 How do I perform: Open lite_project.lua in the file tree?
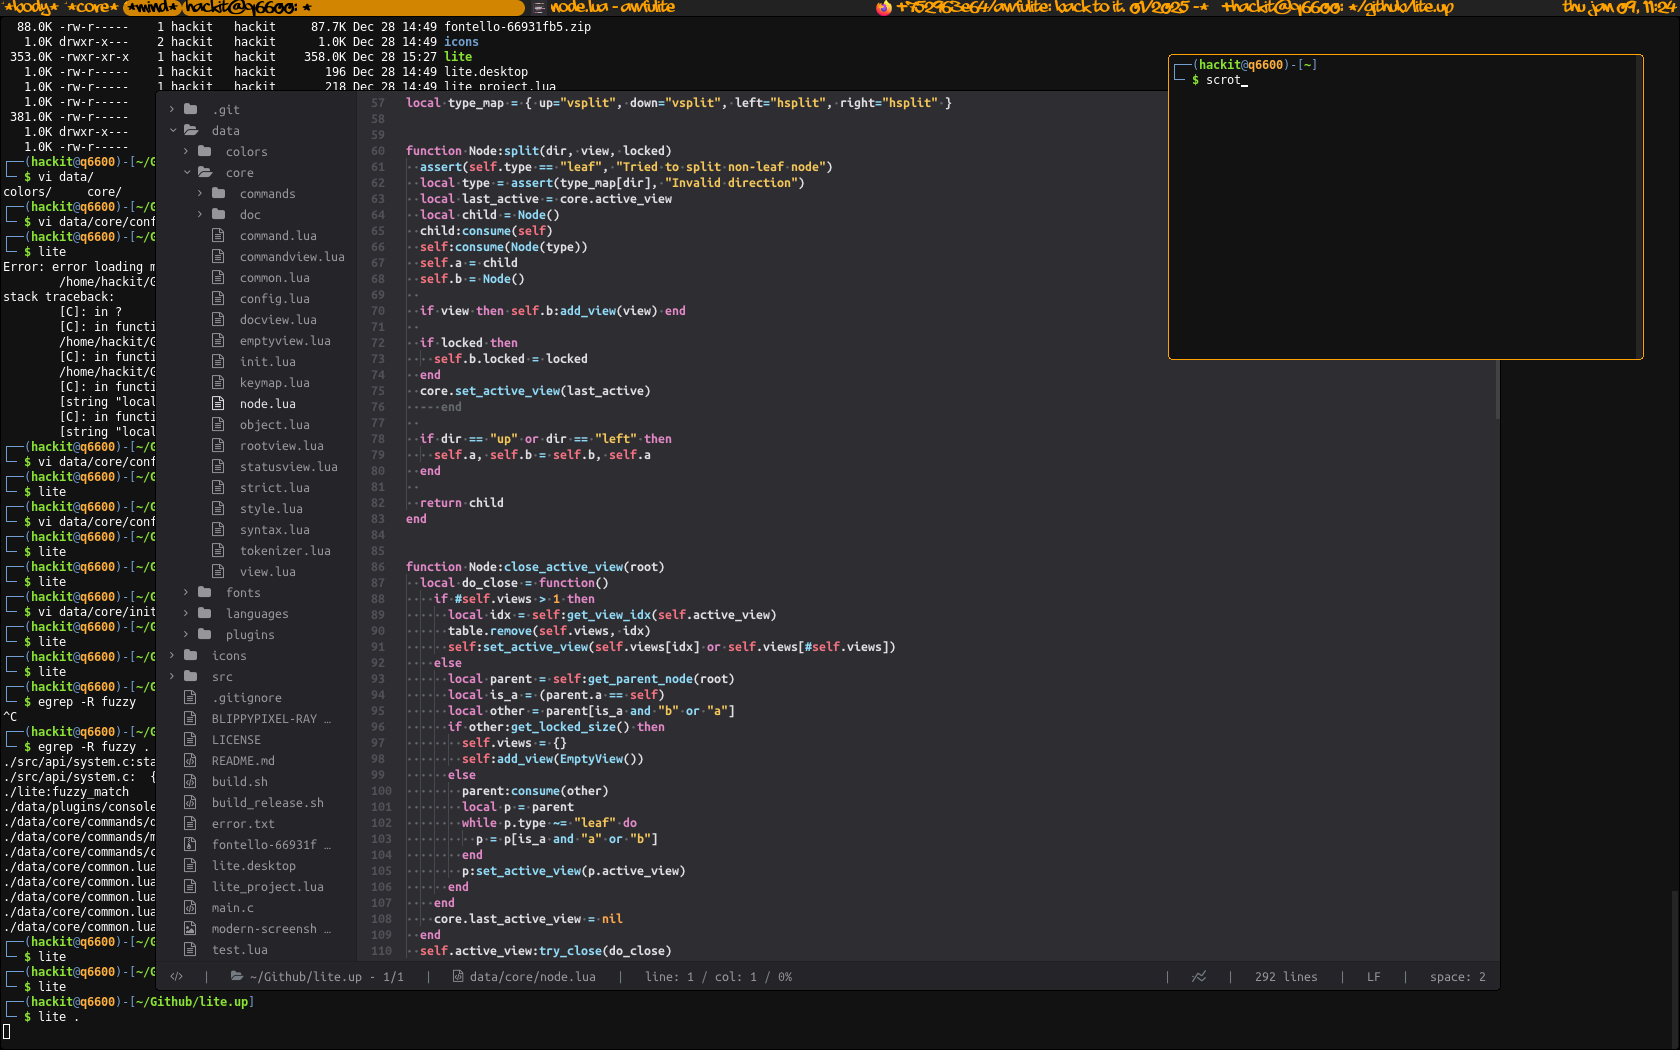[267, 887]
